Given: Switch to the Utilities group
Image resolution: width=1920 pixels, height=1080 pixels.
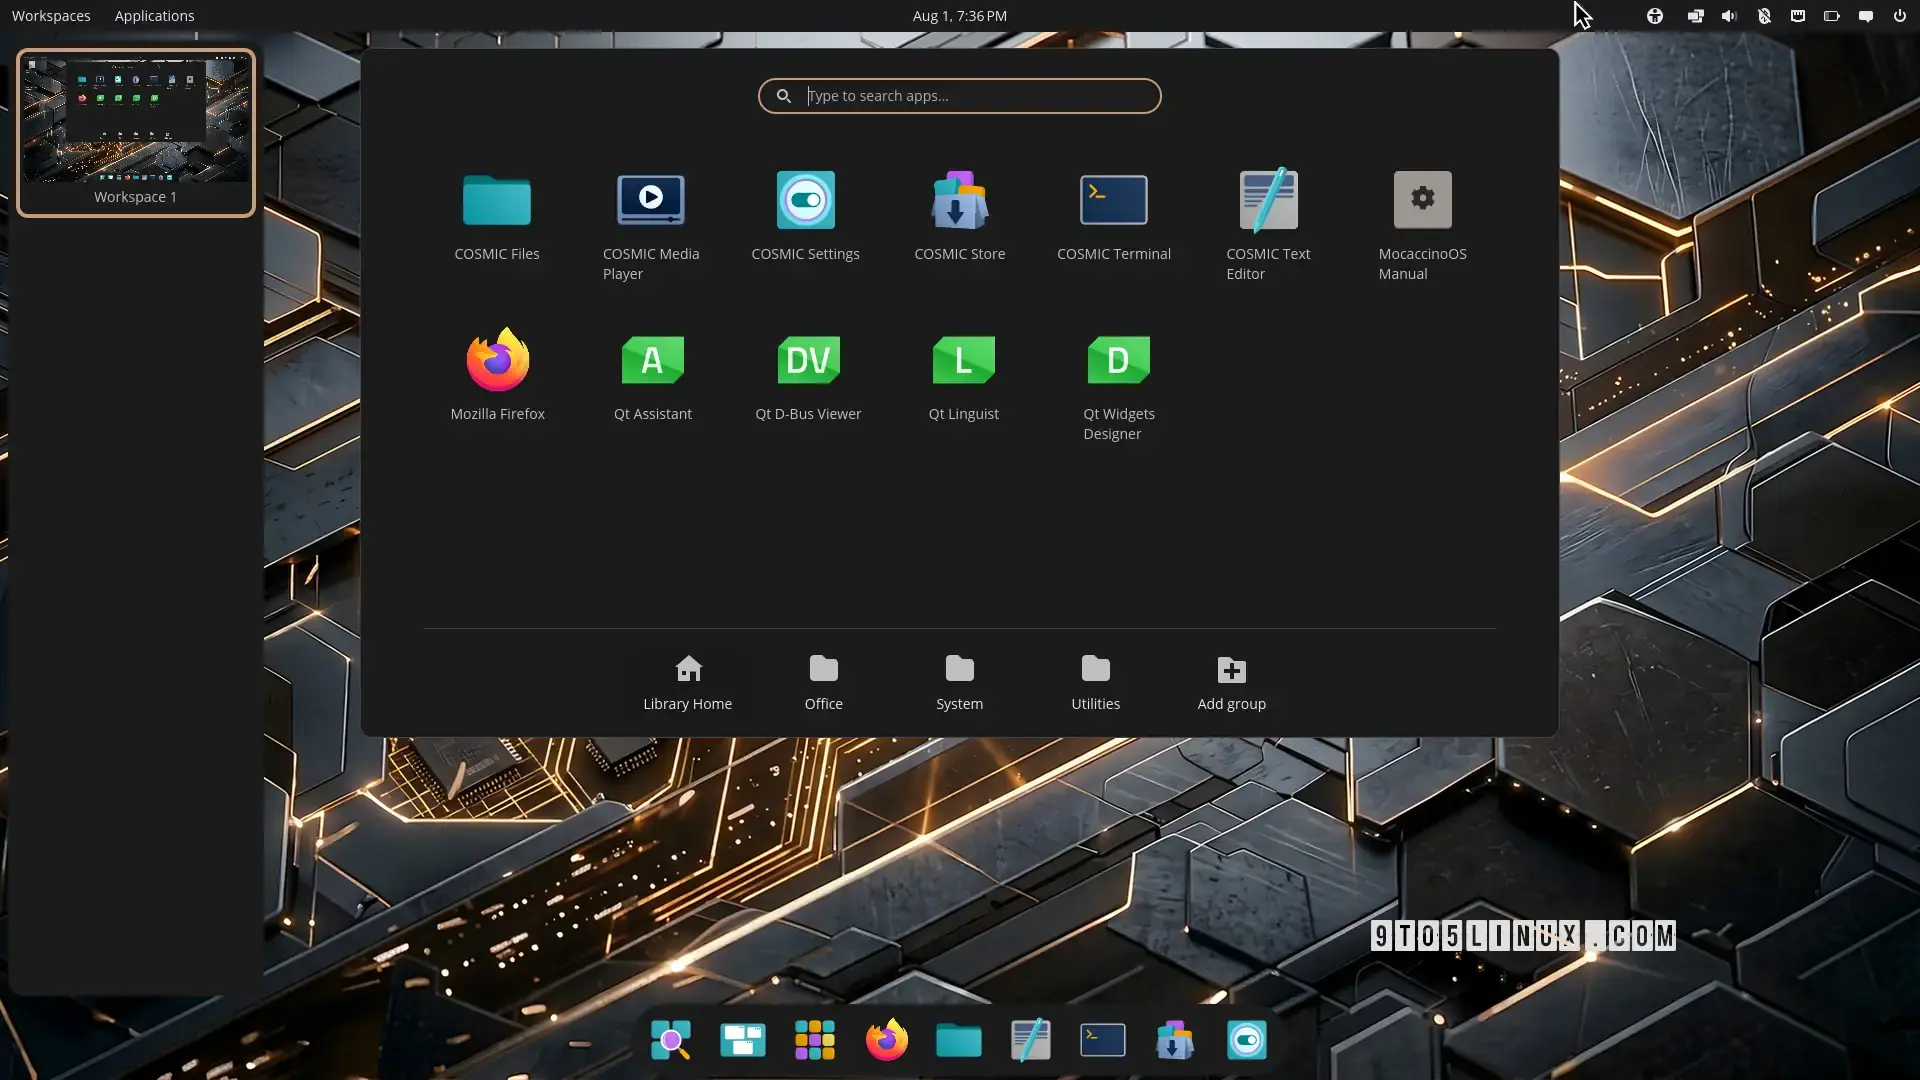Looking at the screenshot, I should (x=1096, y=684).
